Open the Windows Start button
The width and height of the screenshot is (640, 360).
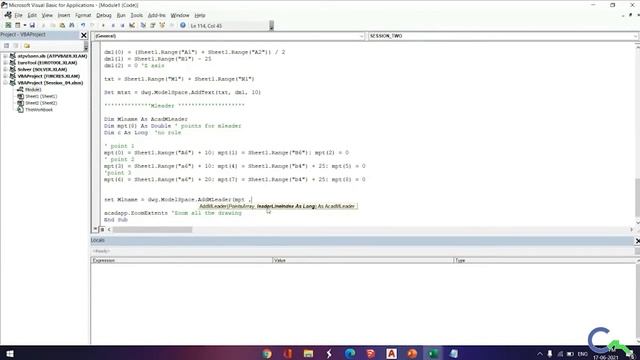coord(9,353)
